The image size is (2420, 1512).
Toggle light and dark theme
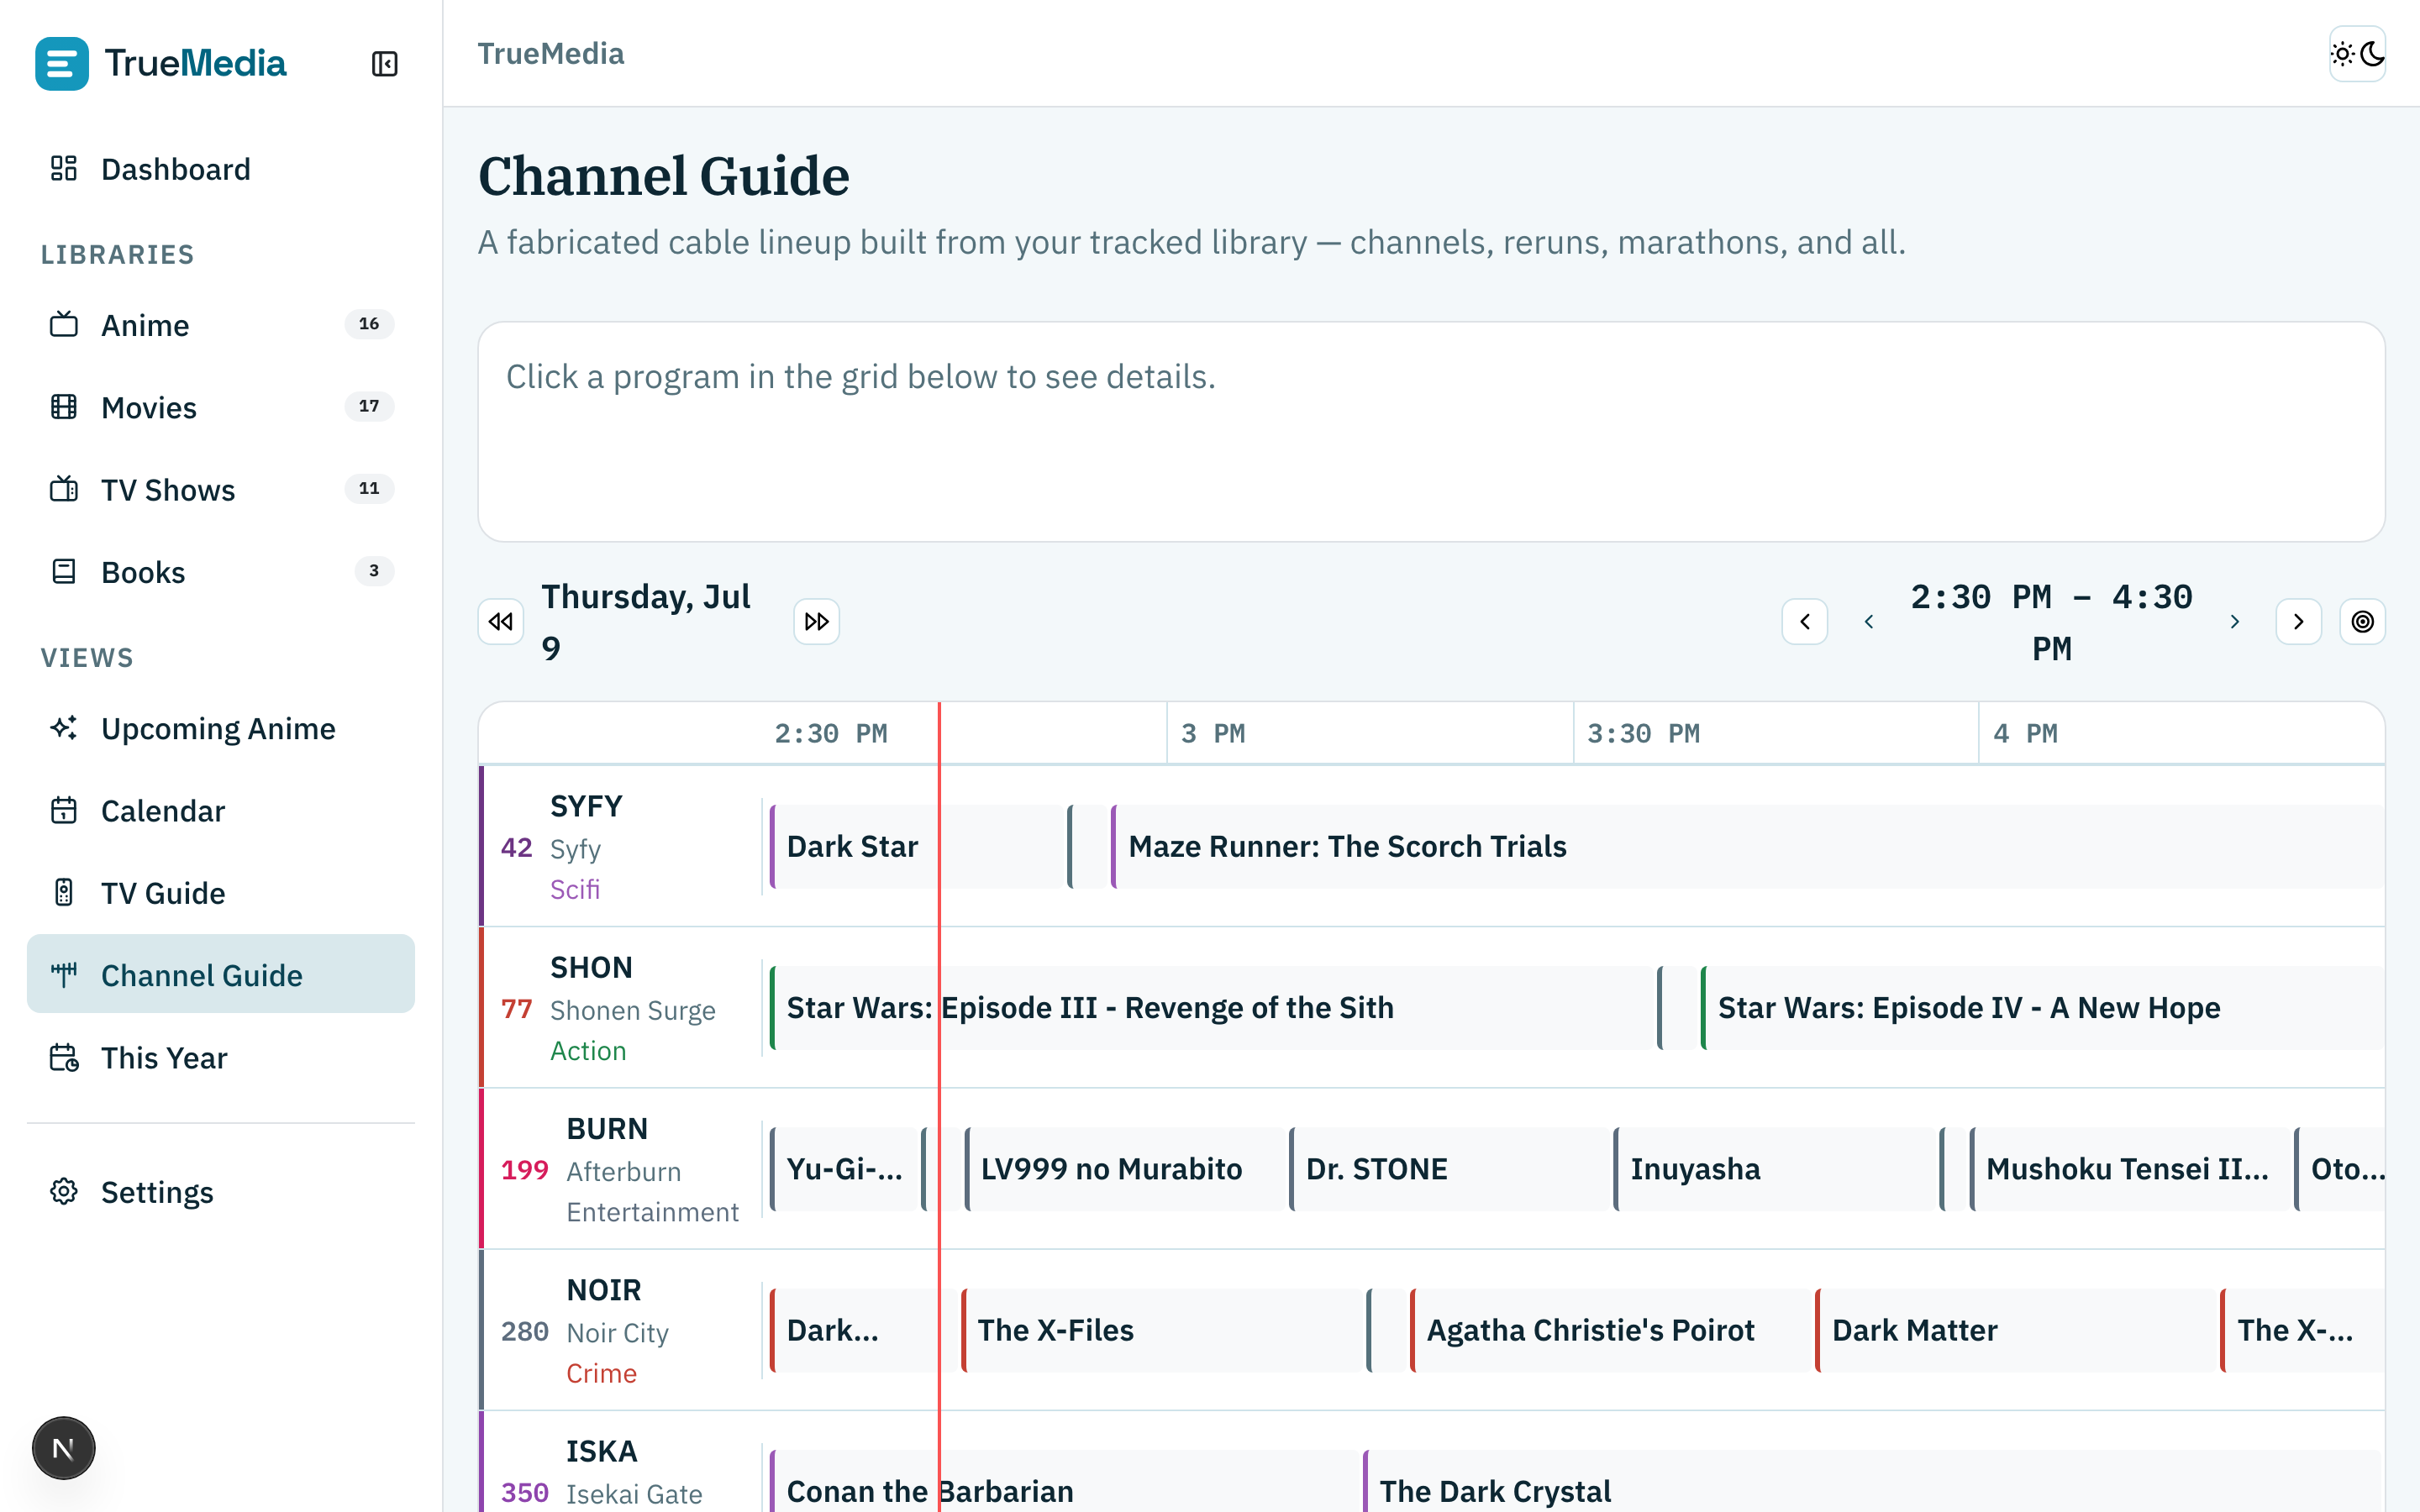(2357, 54)
